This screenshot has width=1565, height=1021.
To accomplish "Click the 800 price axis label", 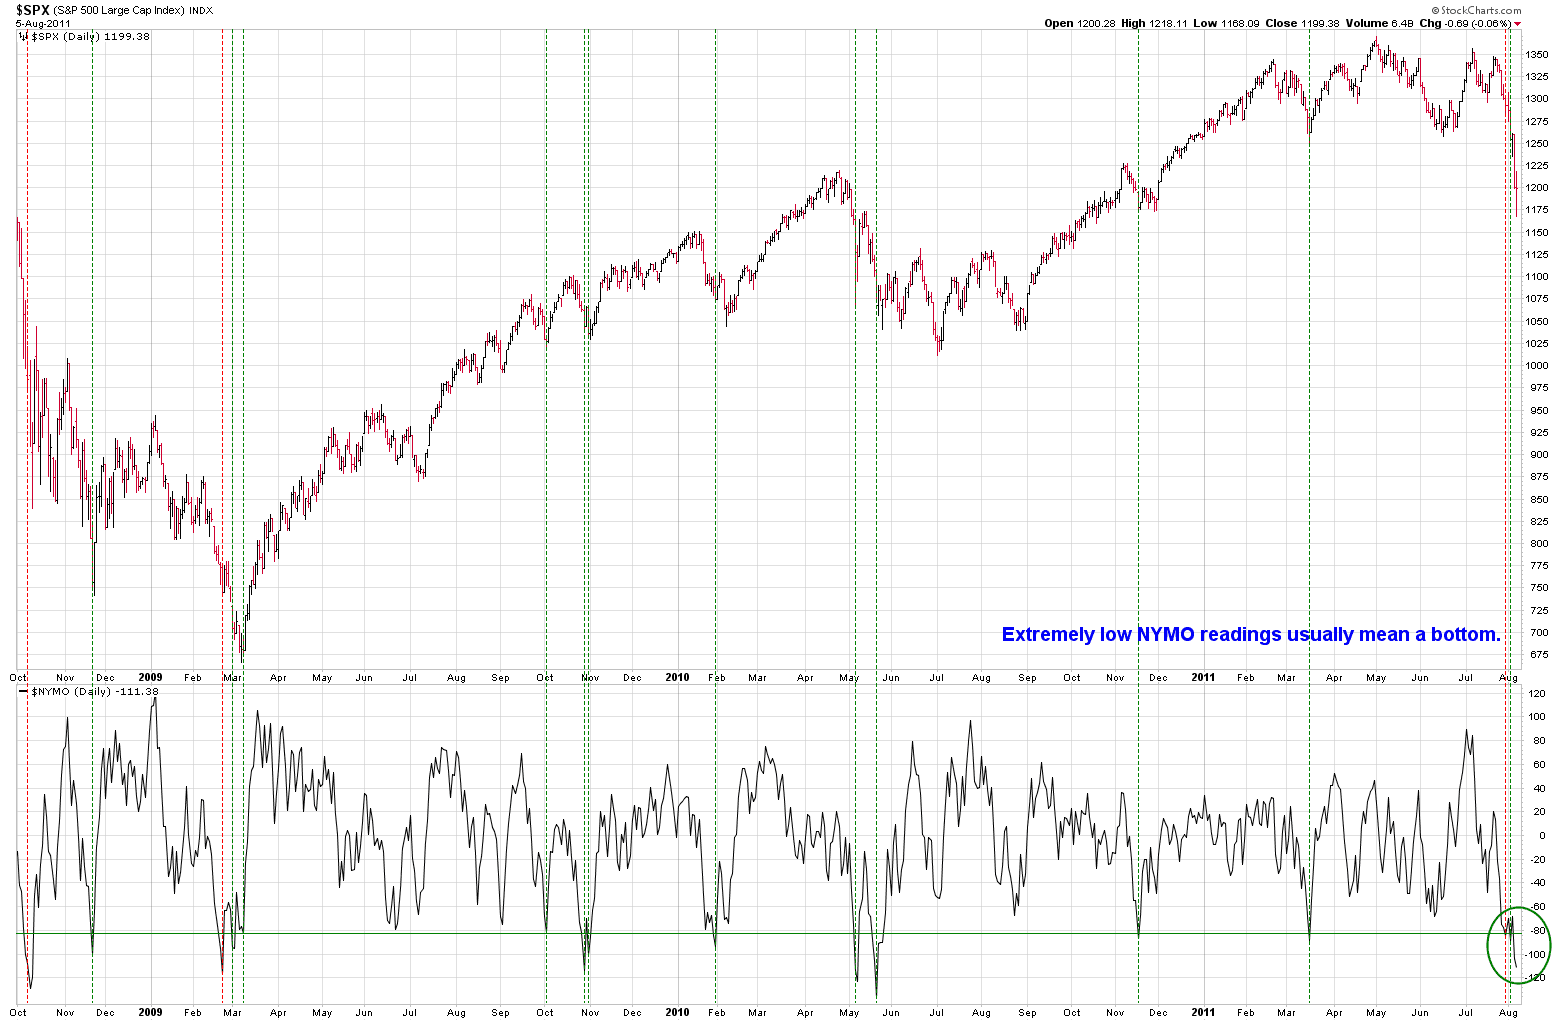I will [x=1540, y=544].
